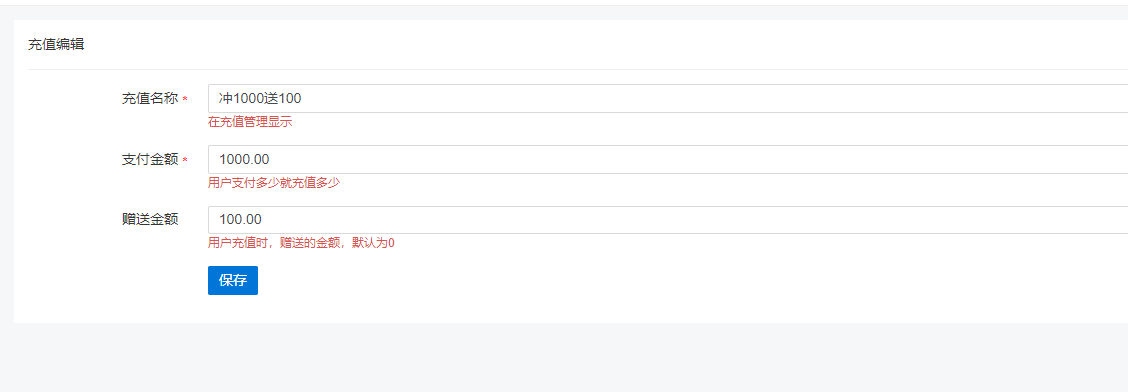Click blank white space beside 保存 button
Viewport: 1128px width, 392px height.
pos(647,281)
